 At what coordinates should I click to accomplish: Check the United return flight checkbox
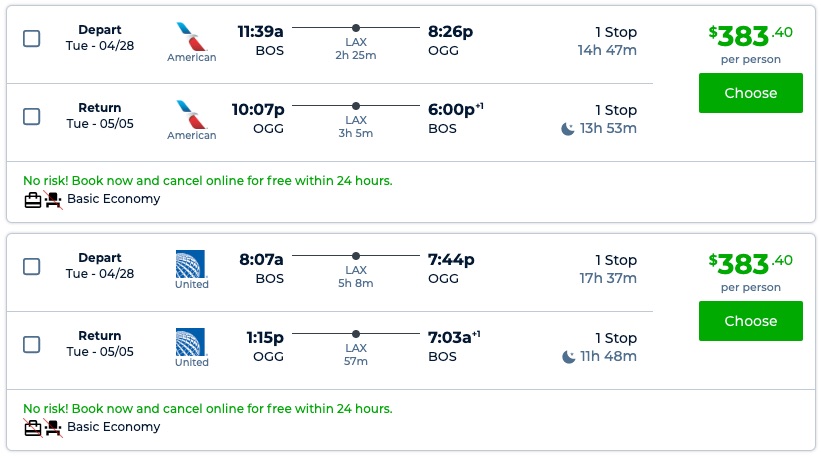[32, 344]
